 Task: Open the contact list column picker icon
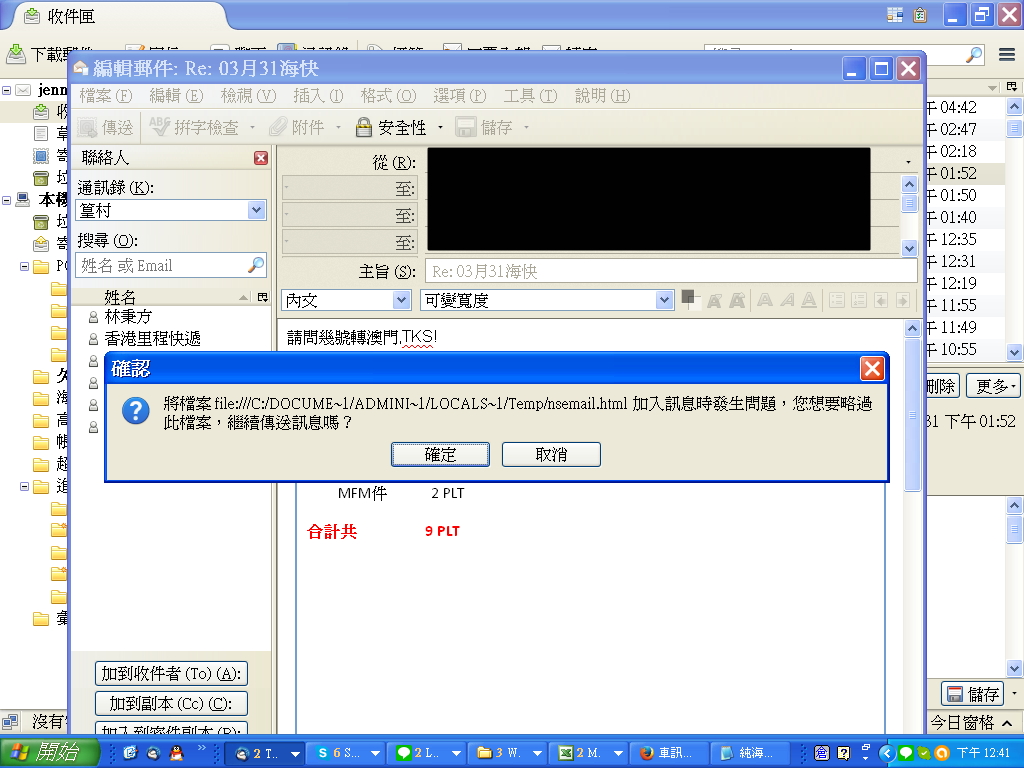[263, 298]
